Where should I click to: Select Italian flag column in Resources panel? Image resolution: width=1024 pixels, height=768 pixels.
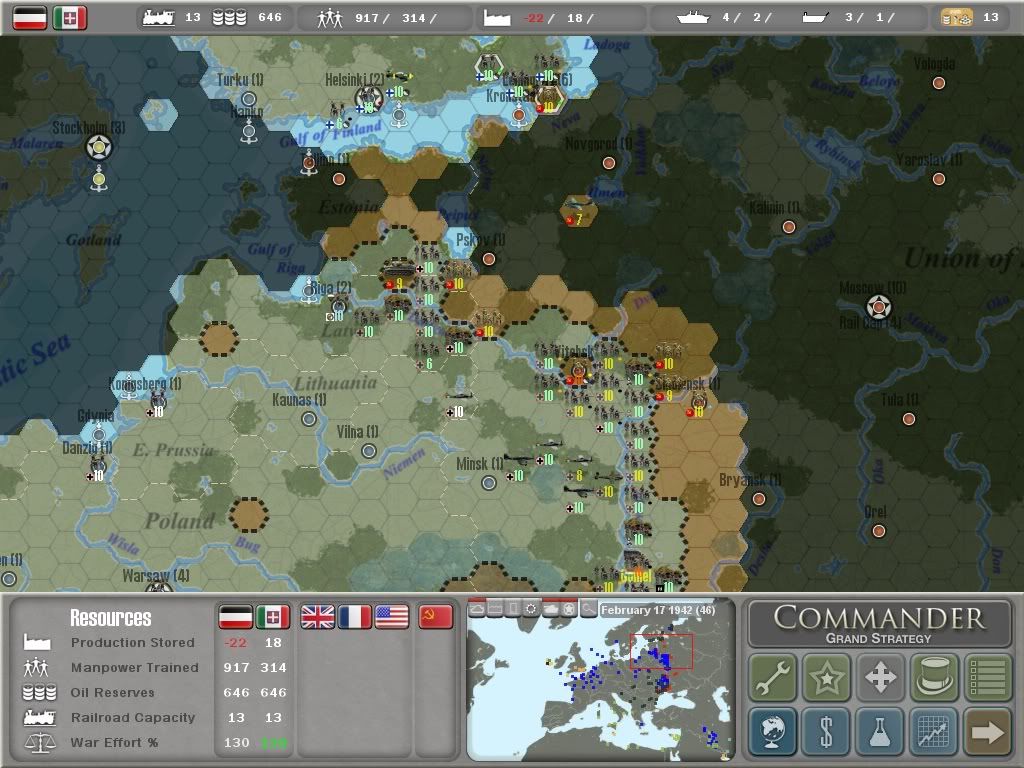[273, 616]
